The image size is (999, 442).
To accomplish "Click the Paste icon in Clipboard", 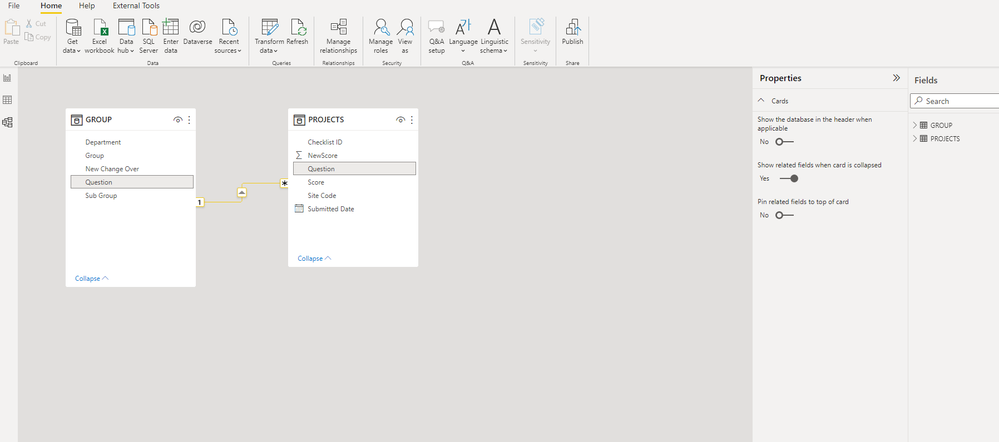I will click(x=11, y=27).
